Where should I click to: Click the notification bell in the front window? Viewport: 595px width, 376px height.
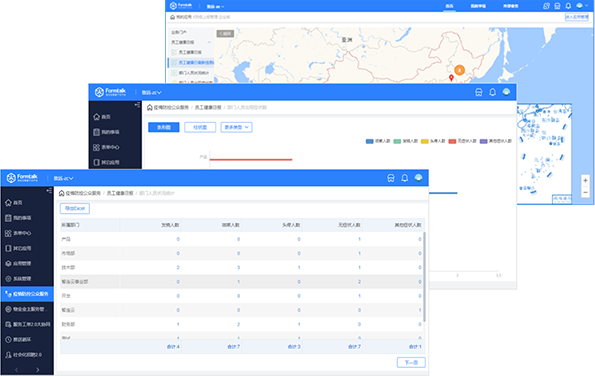point(405,178)
